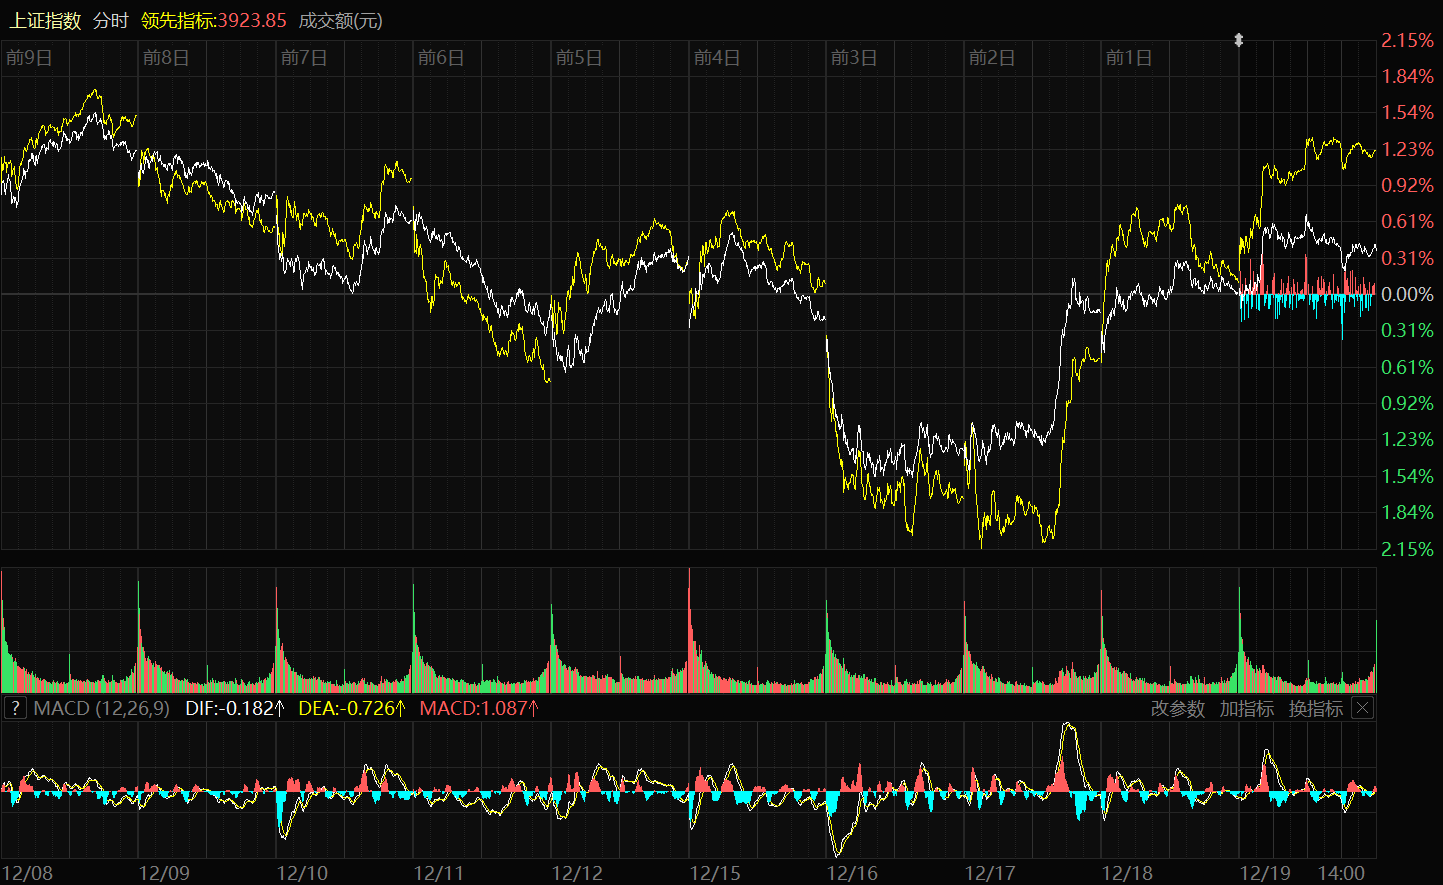Select the 前1日 day marker

1129,58
